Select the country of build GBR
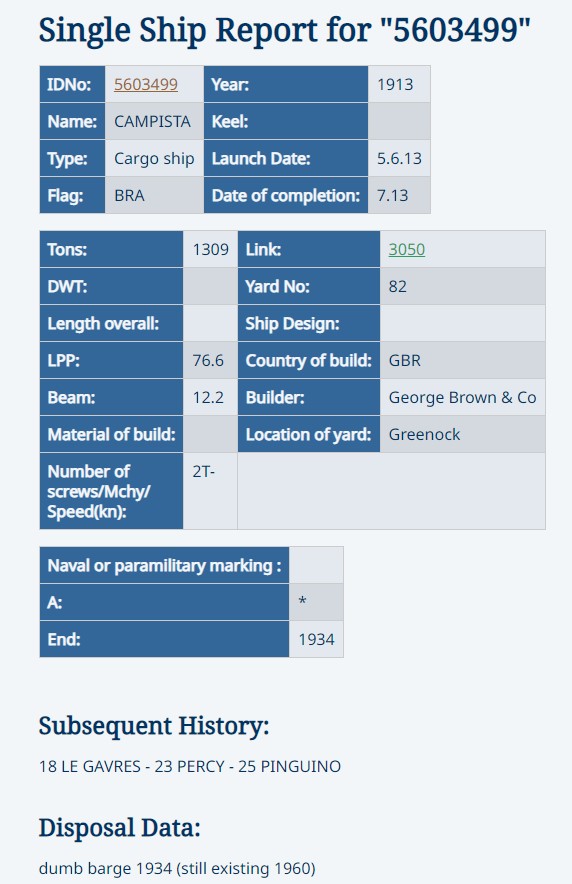This screenshot has width=572, height=884. click(x=405, y=360)
